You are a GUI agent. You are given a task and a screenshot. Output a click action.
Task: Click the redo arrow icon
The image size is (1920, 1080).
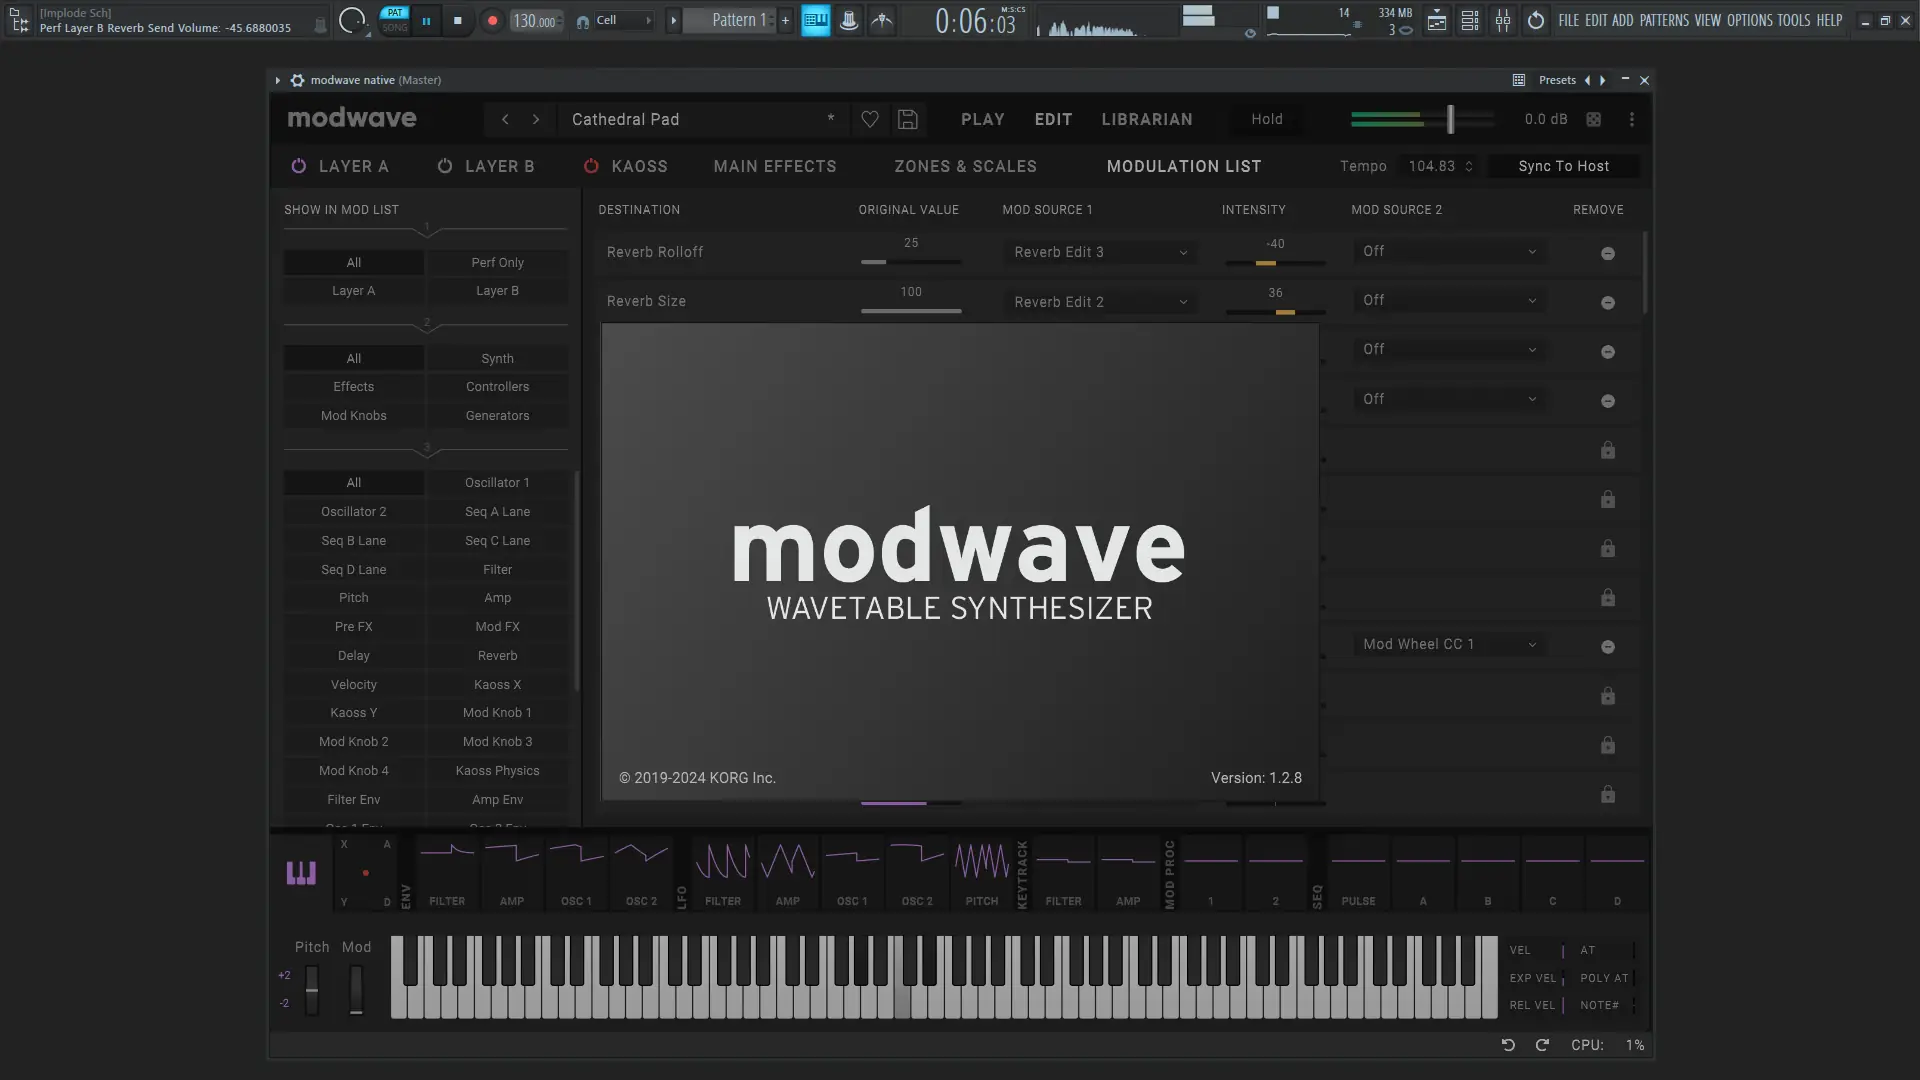(1542, 1045)
